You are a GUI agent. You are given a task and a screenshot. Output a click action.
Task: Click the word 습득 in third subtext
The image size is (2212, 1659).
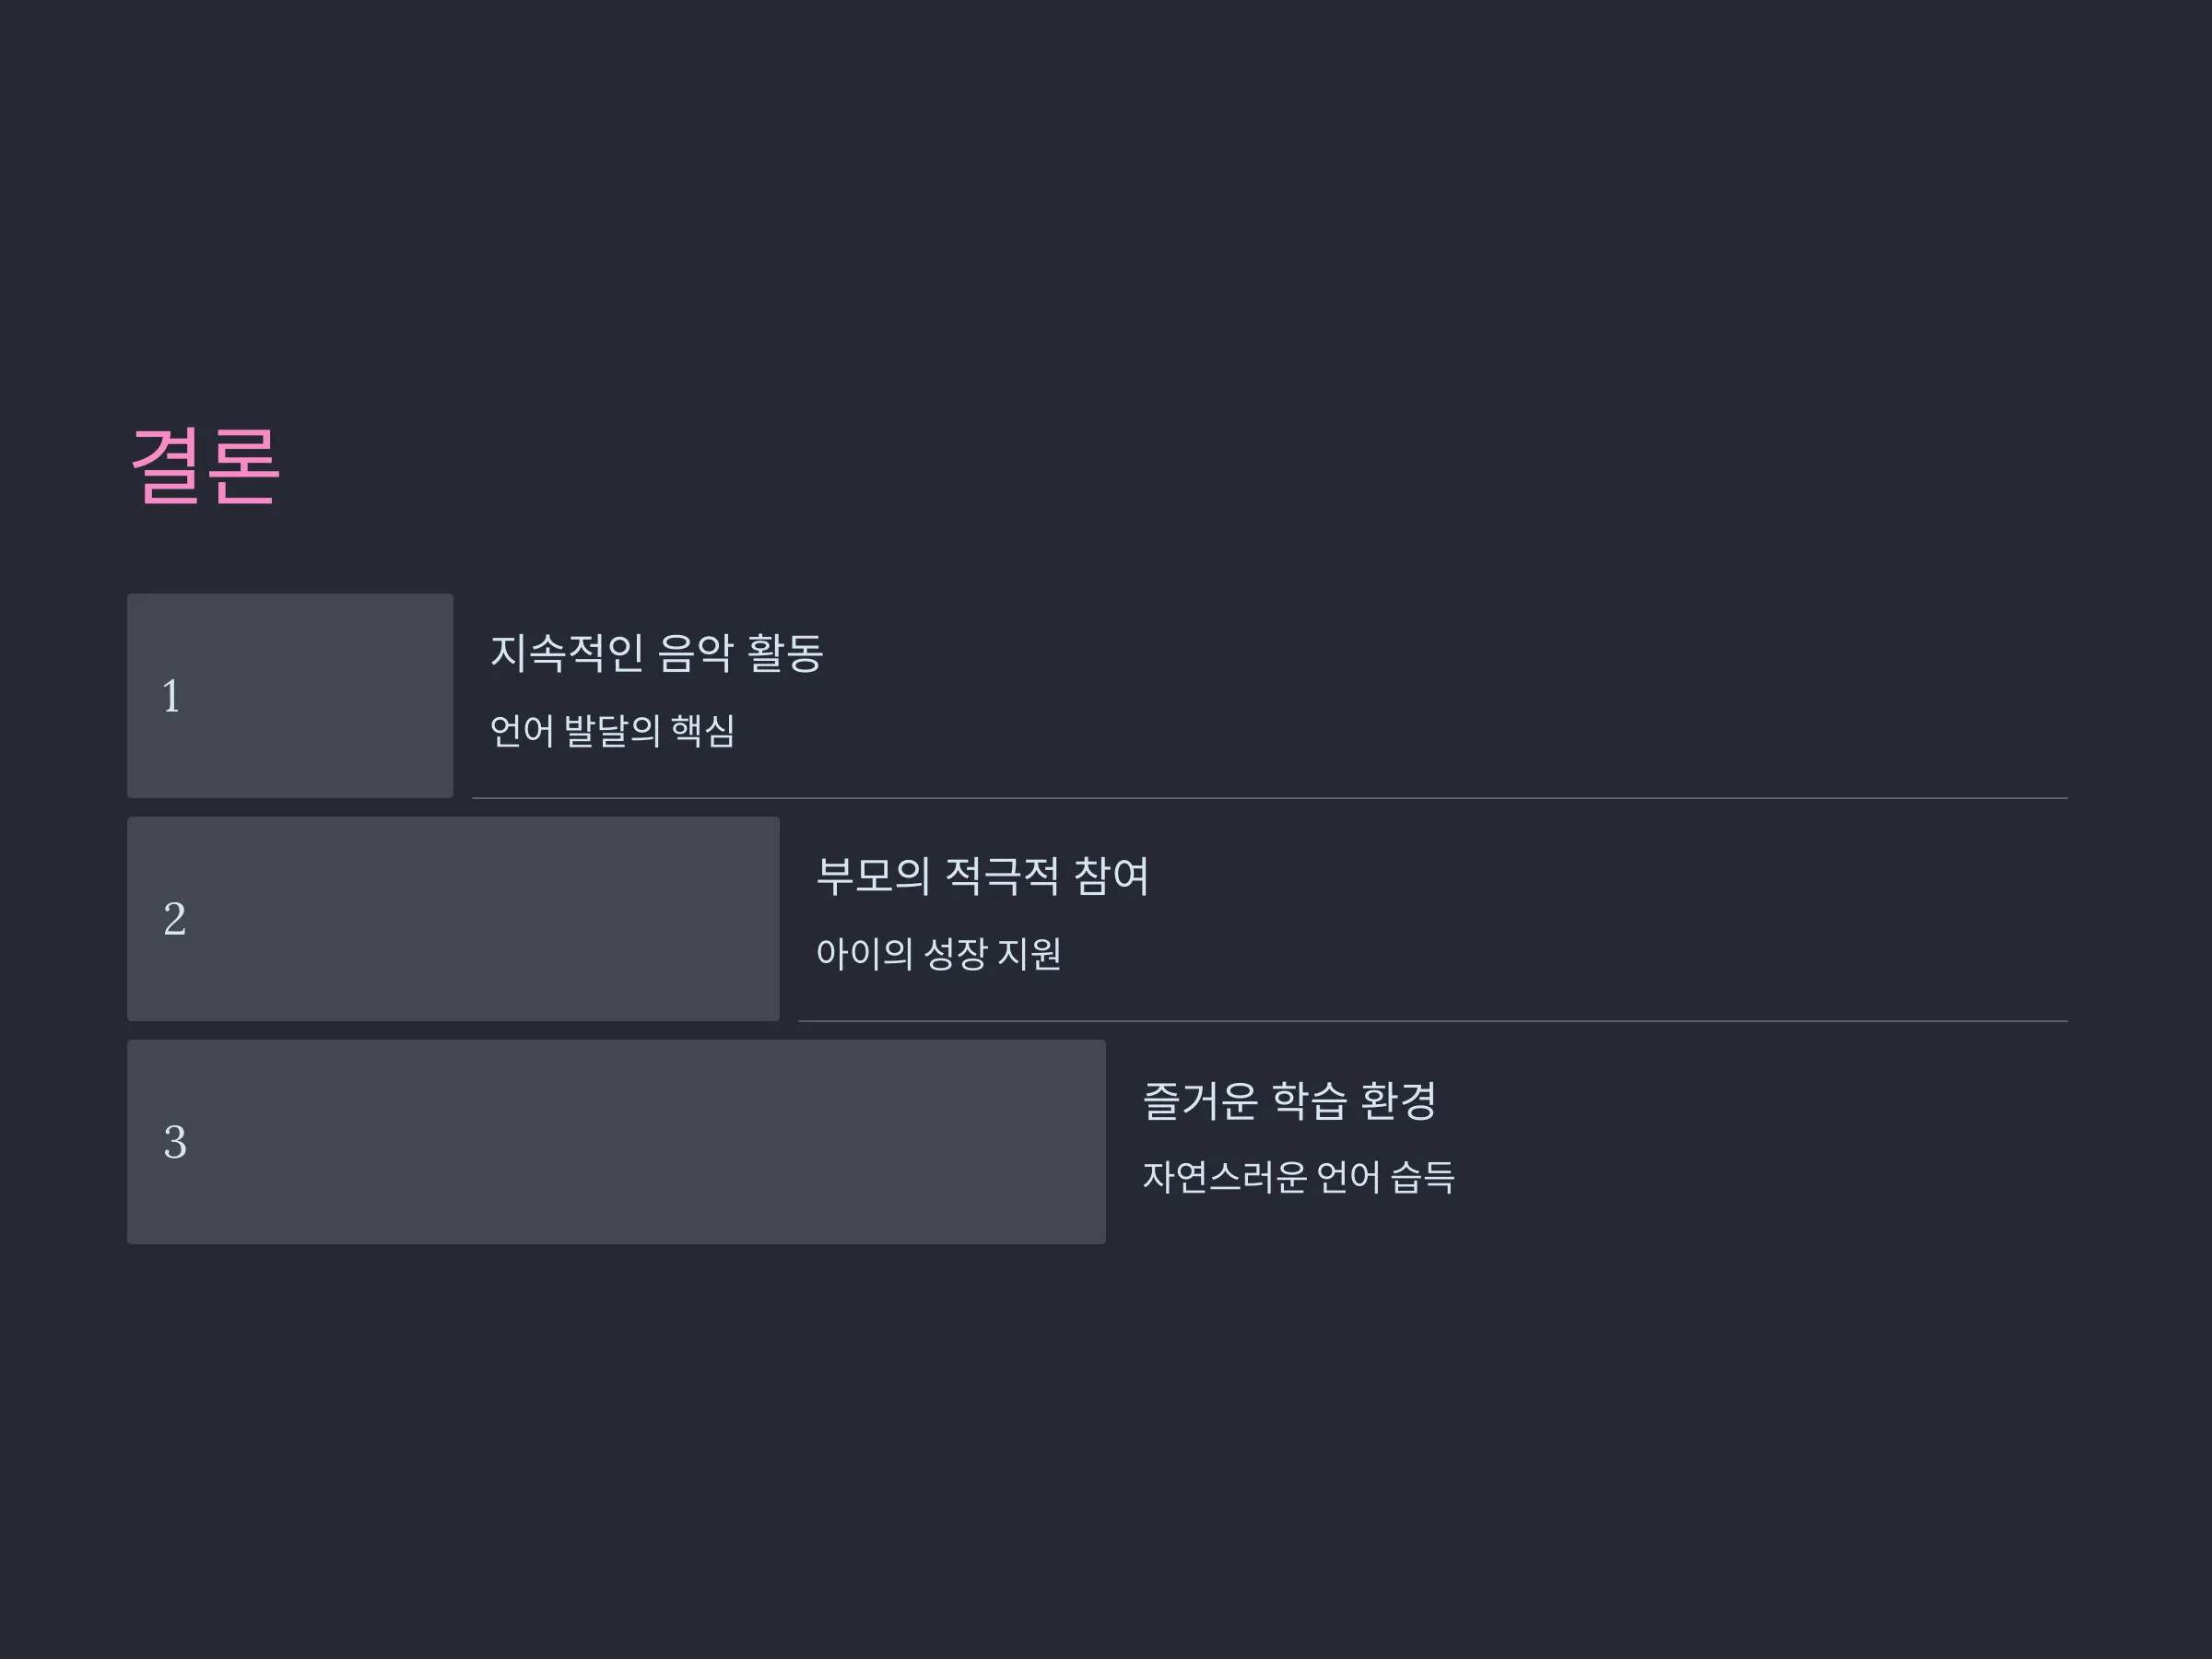(x=1423, y=1177)
